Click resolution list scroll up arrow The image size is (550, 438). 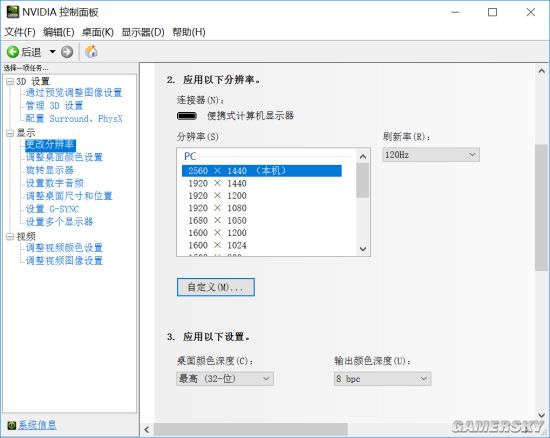363,156
